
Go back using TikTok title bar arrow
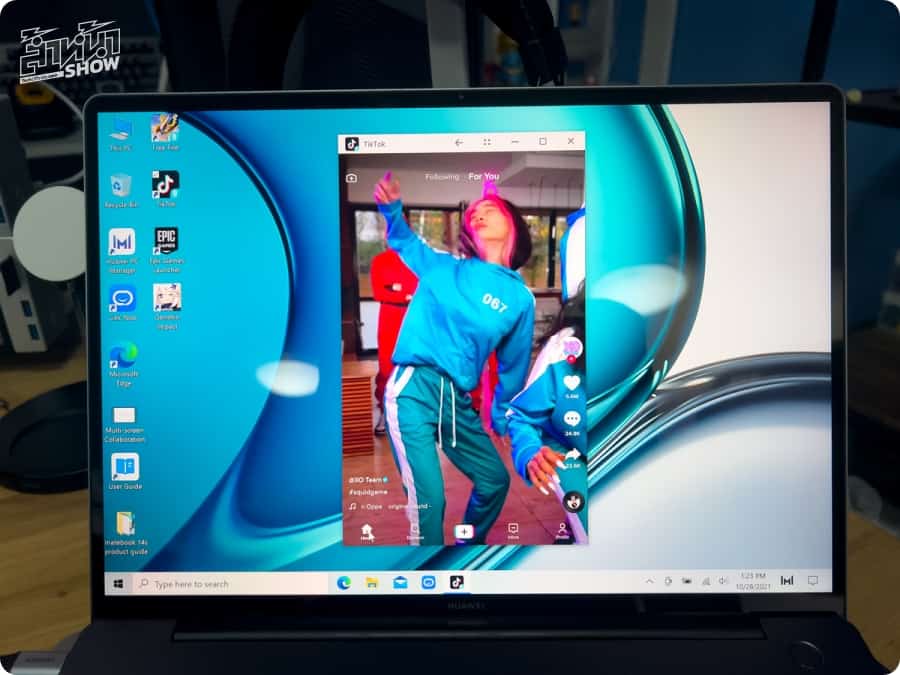tap(459, 142)
